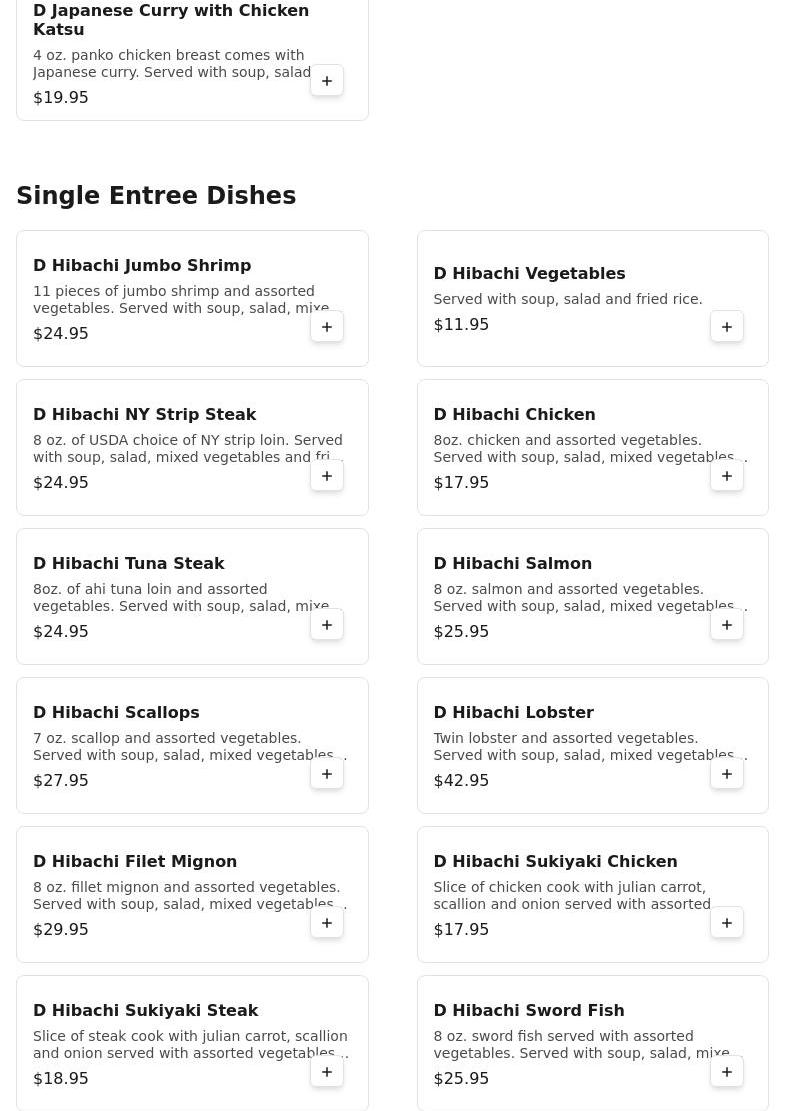Add D Hibachi Salmon to order

coord(727,625)
